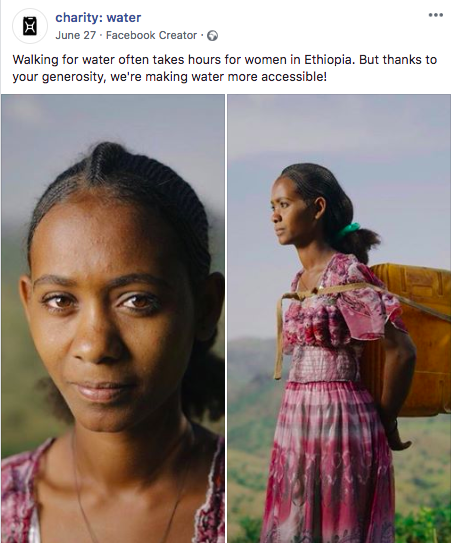Click the post caption text block

pos(225,68)
